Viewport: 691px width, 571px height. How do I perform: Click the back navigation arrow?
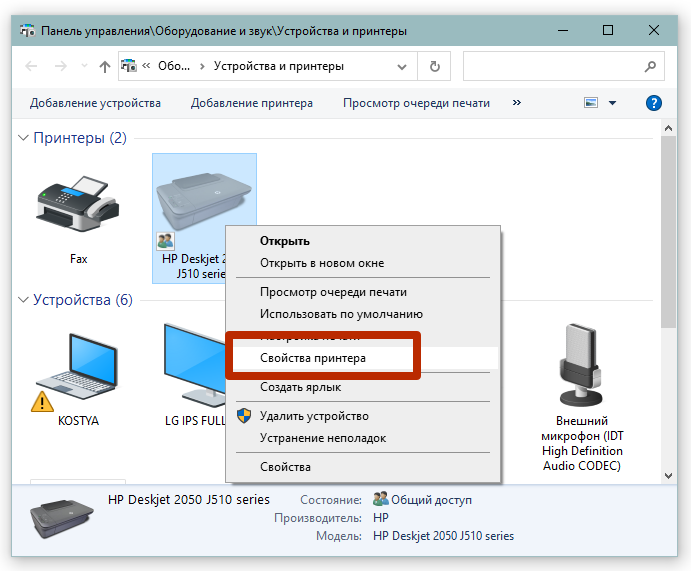(x=31, y=66)
